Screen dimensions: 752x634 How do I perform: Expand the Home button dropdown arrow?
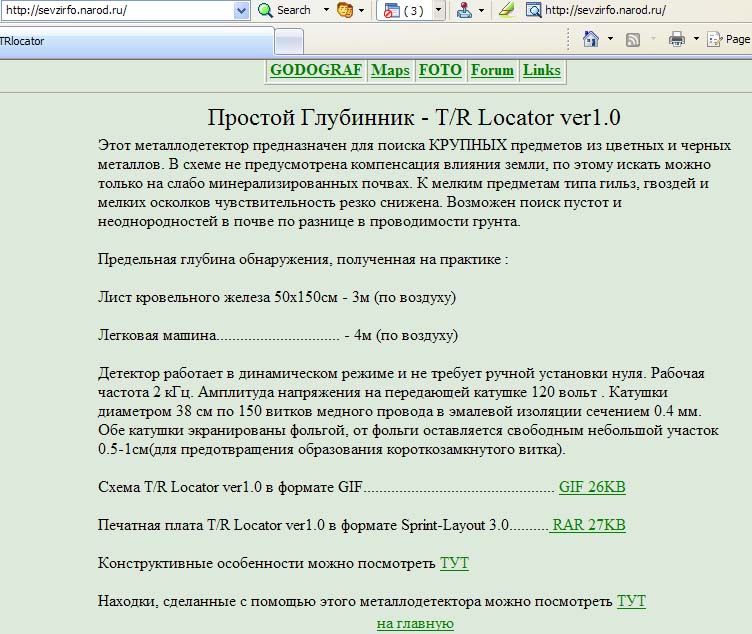(611, 39)
